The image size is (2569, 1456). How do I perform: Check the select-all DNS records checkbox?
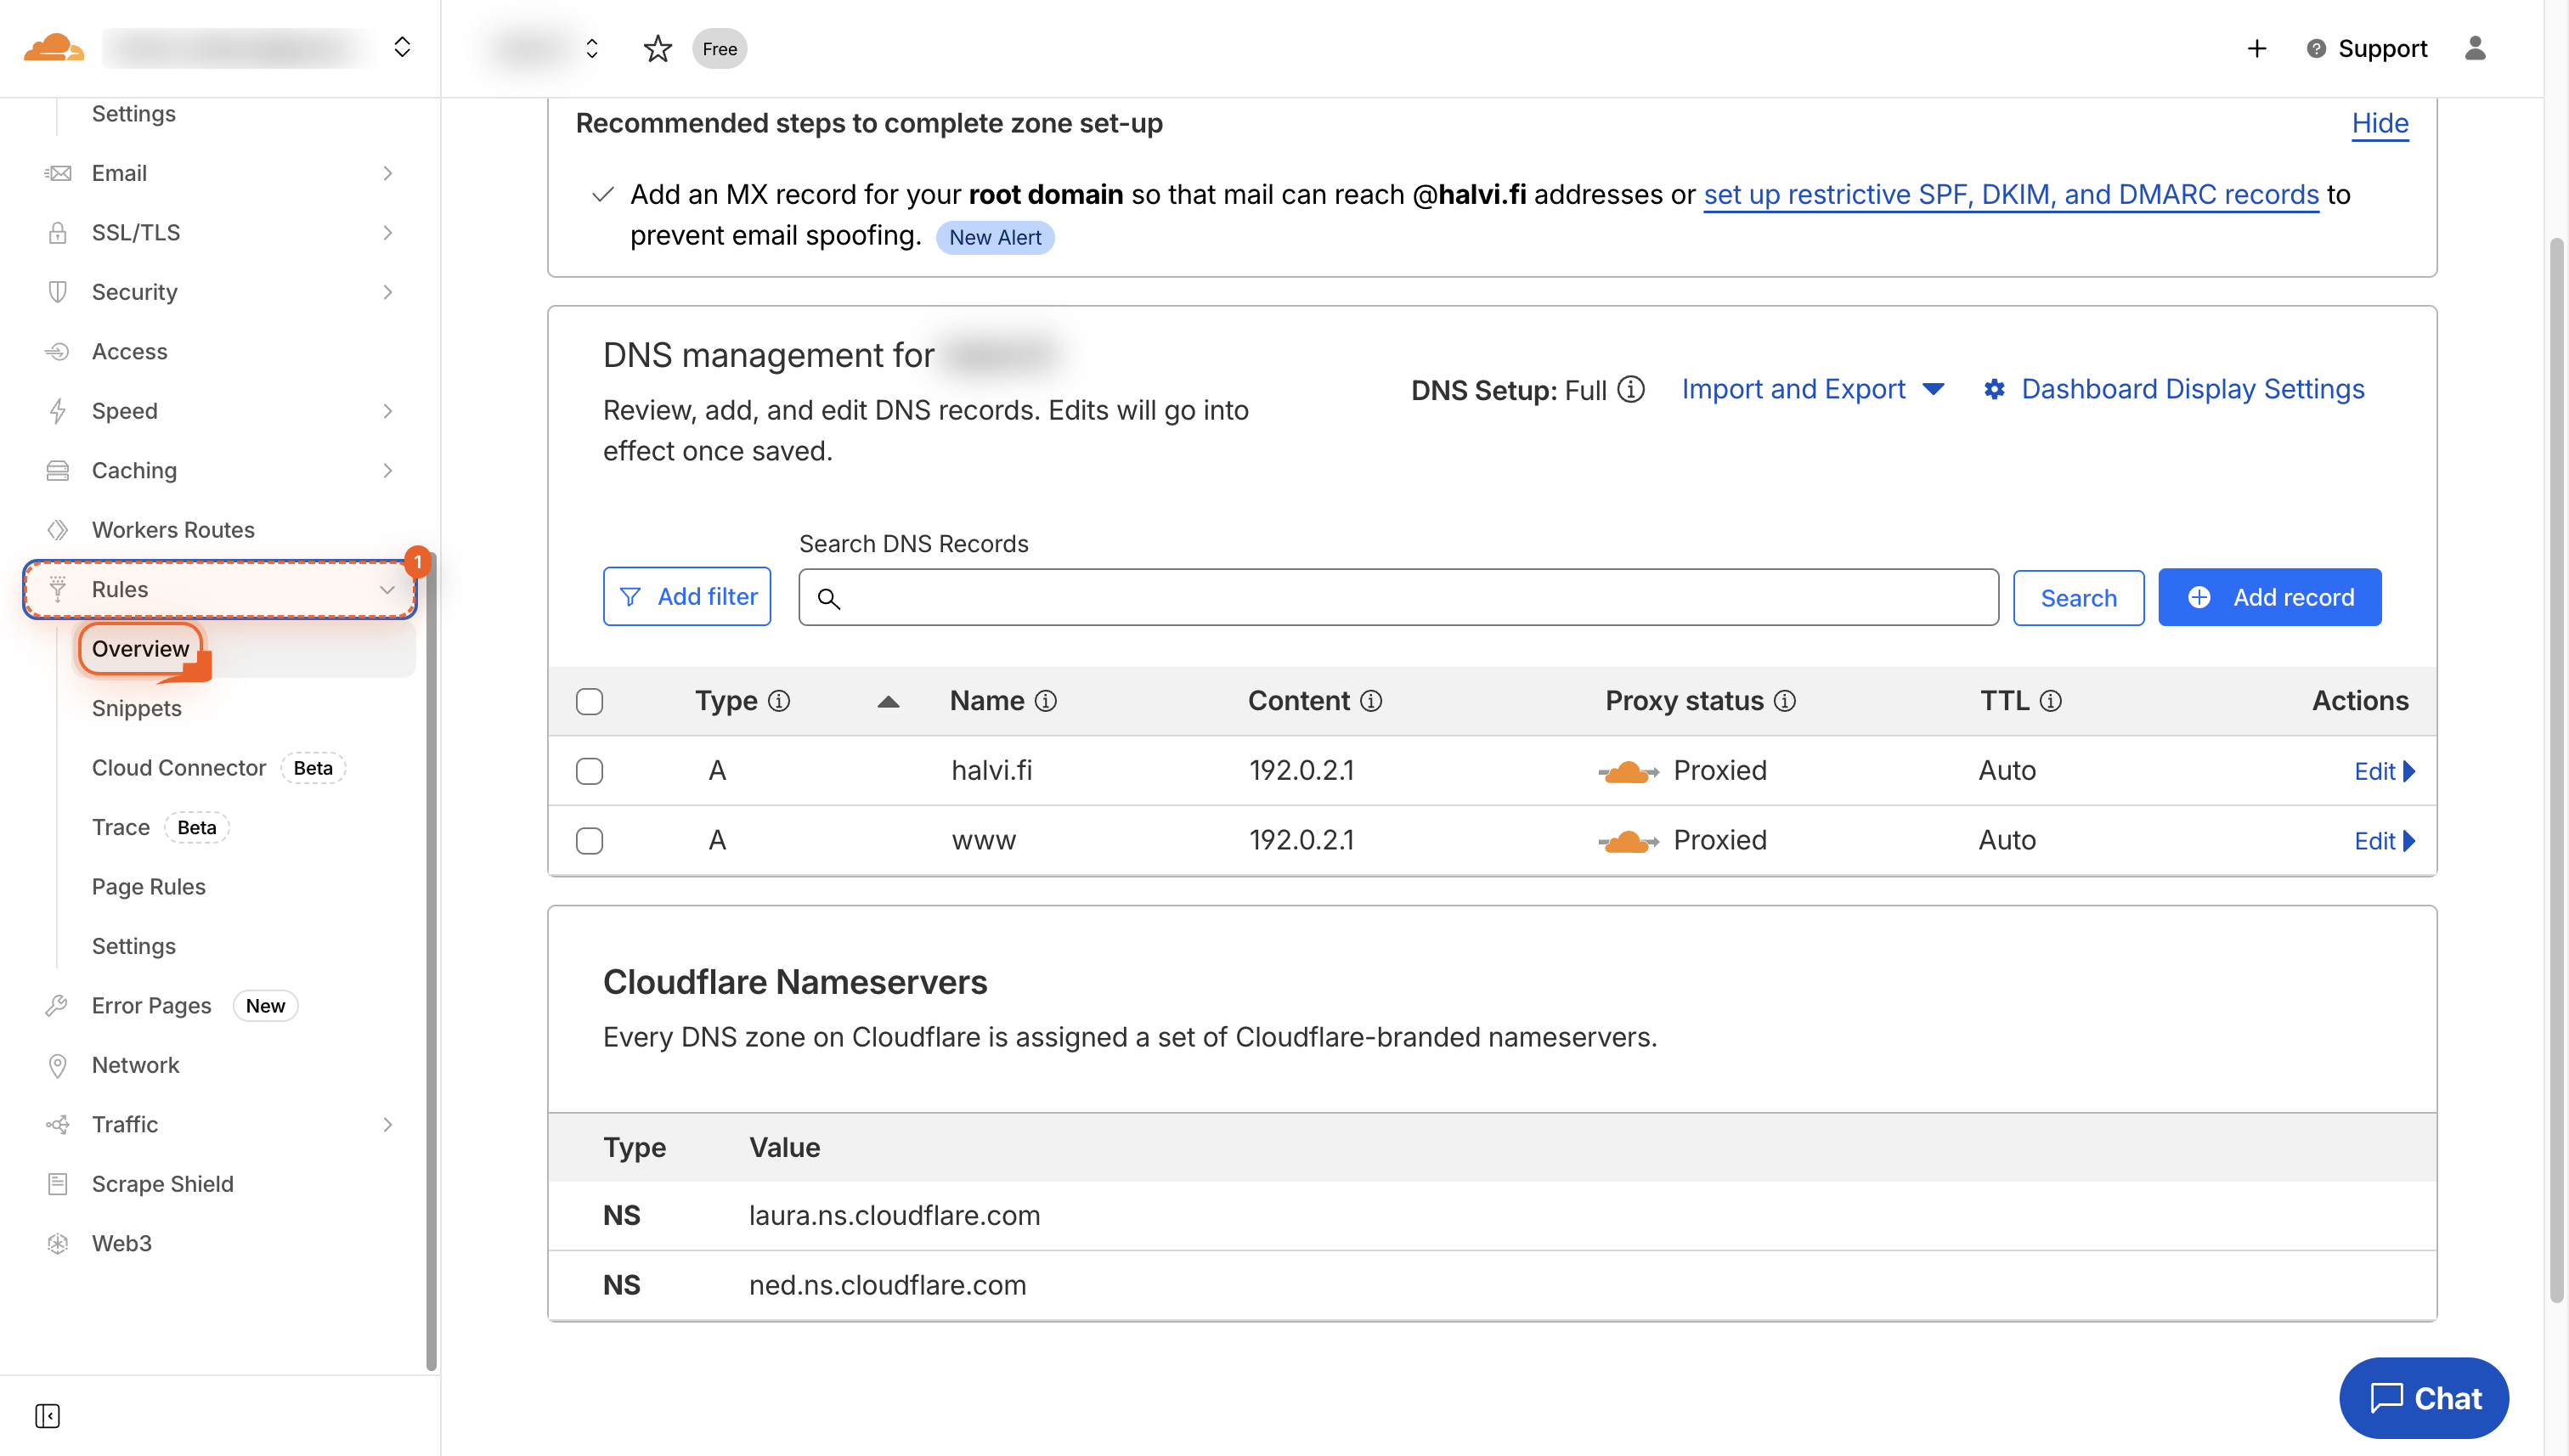coord(589,701)
